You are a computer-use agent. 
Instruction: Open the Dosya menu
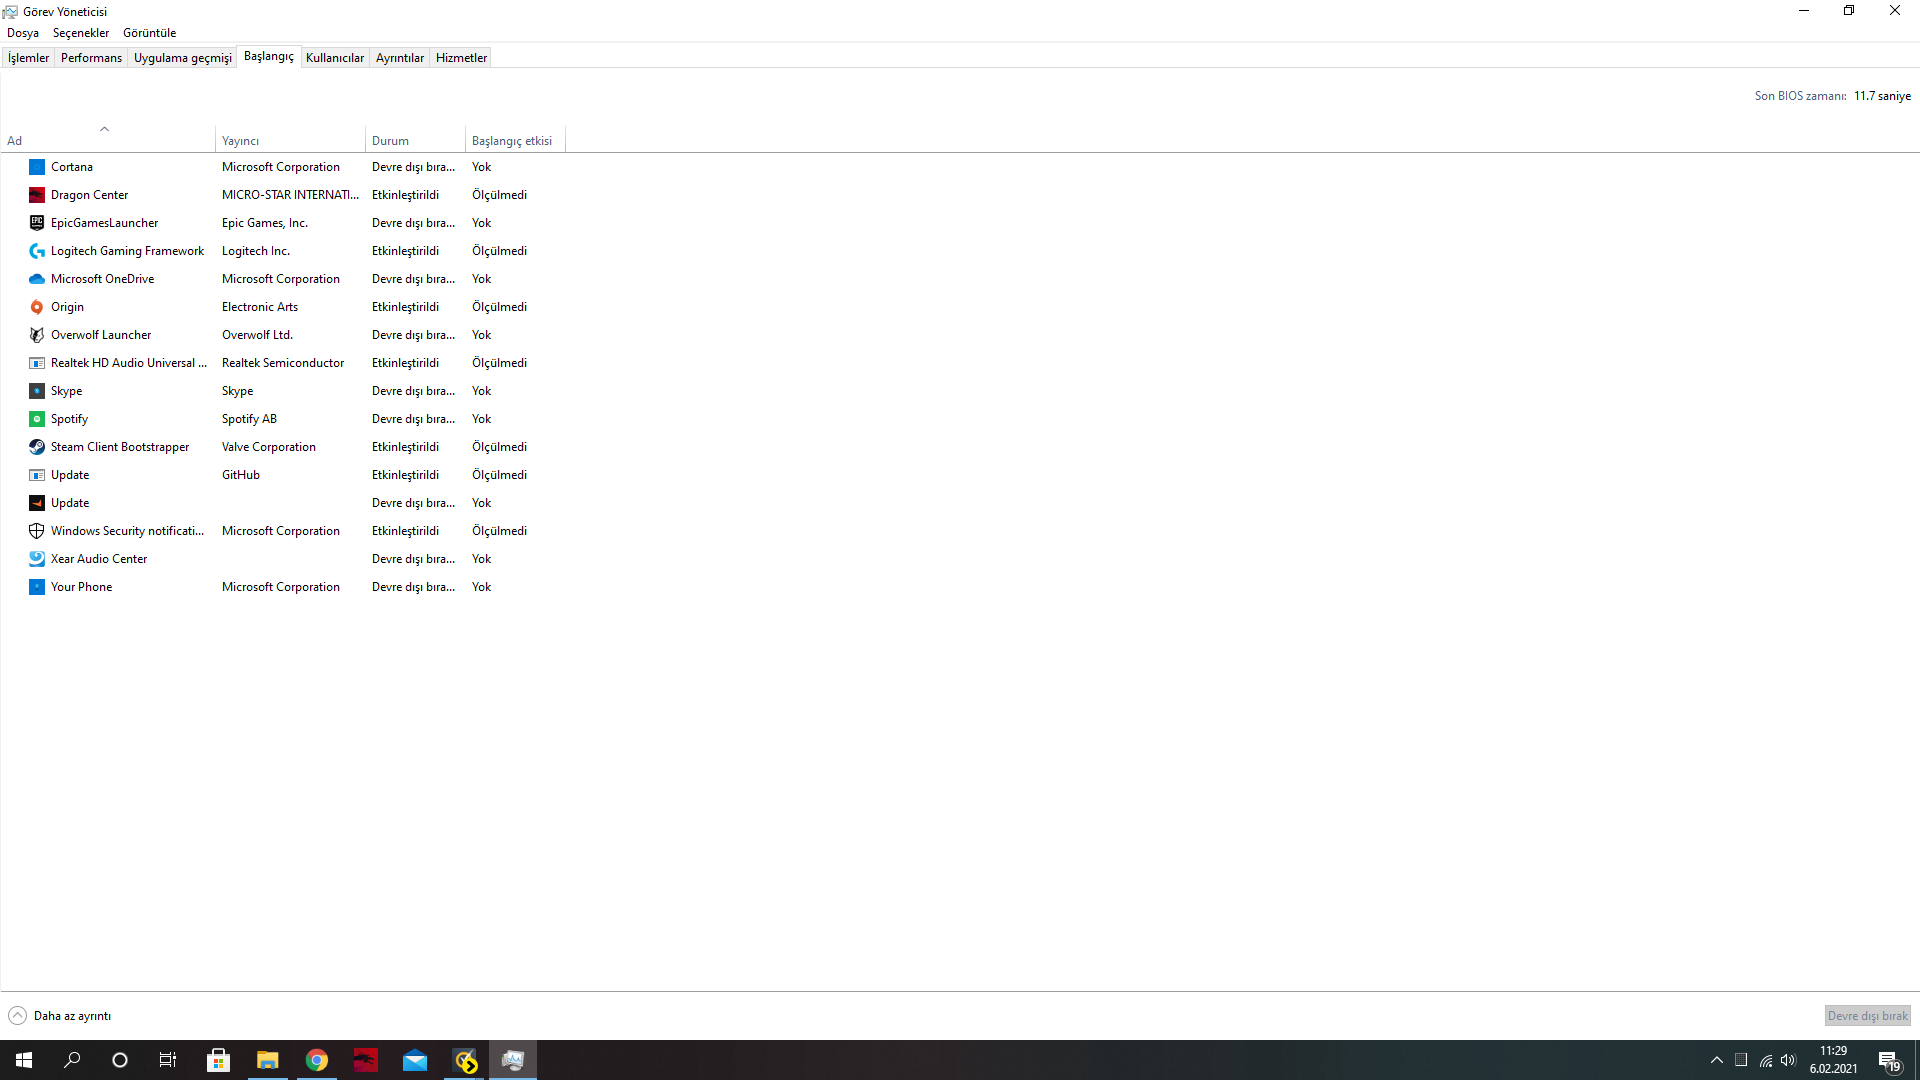(23, 33)
